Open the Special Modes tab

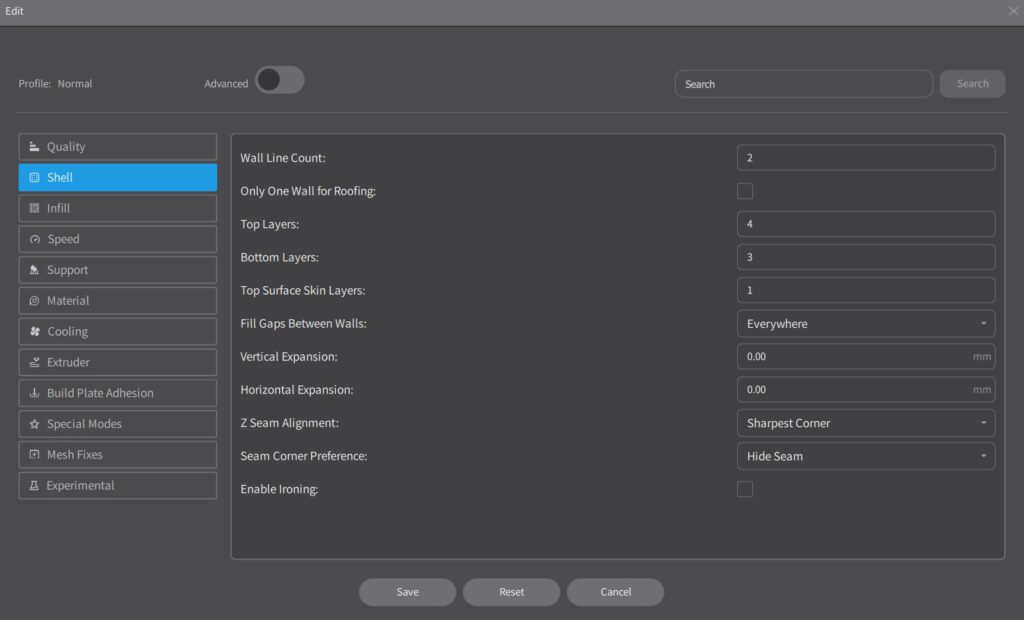pos(117,424)
